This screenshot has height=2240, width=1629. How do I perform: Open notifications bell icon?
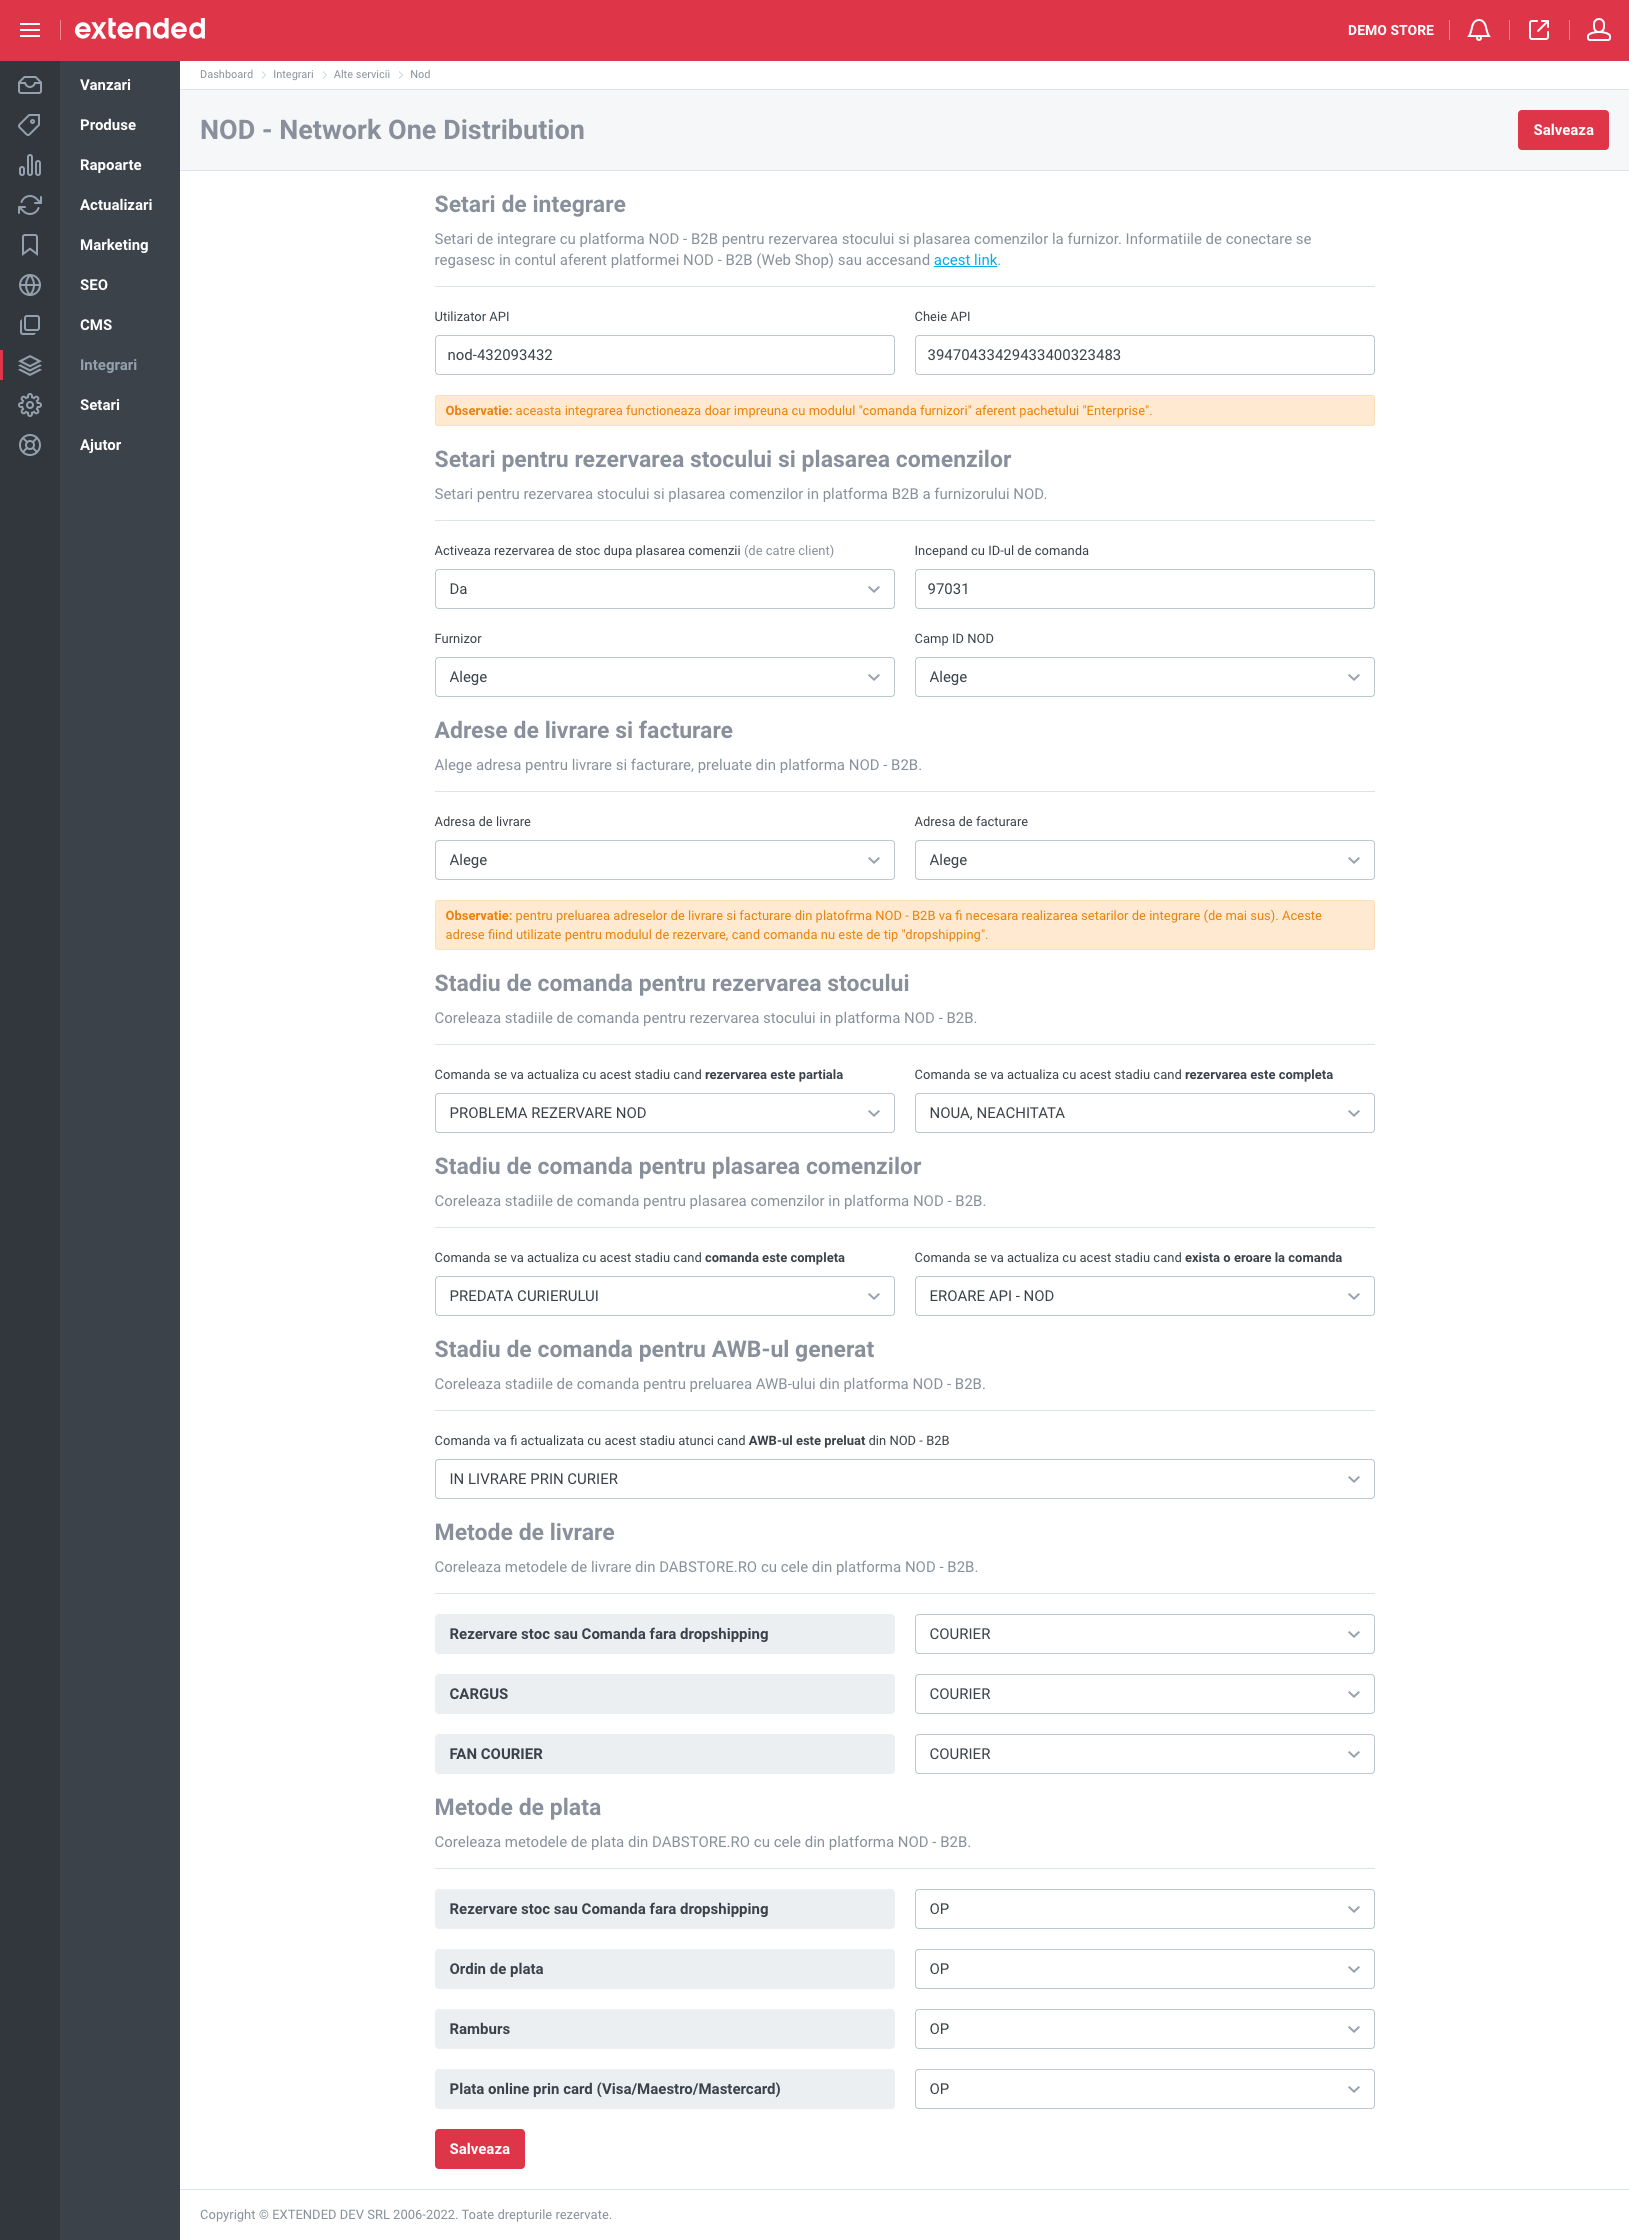pos(1479,30)
